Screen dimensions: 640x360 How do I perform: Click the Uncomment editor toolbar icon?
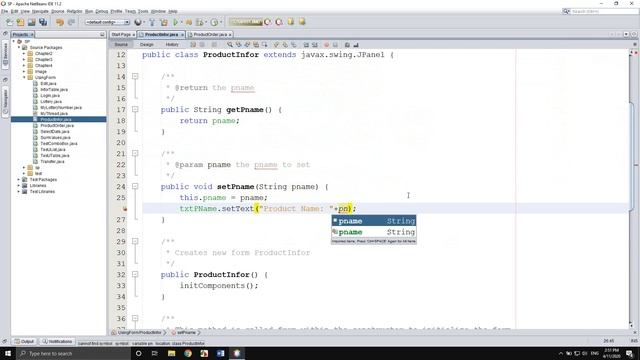(356, 44)
